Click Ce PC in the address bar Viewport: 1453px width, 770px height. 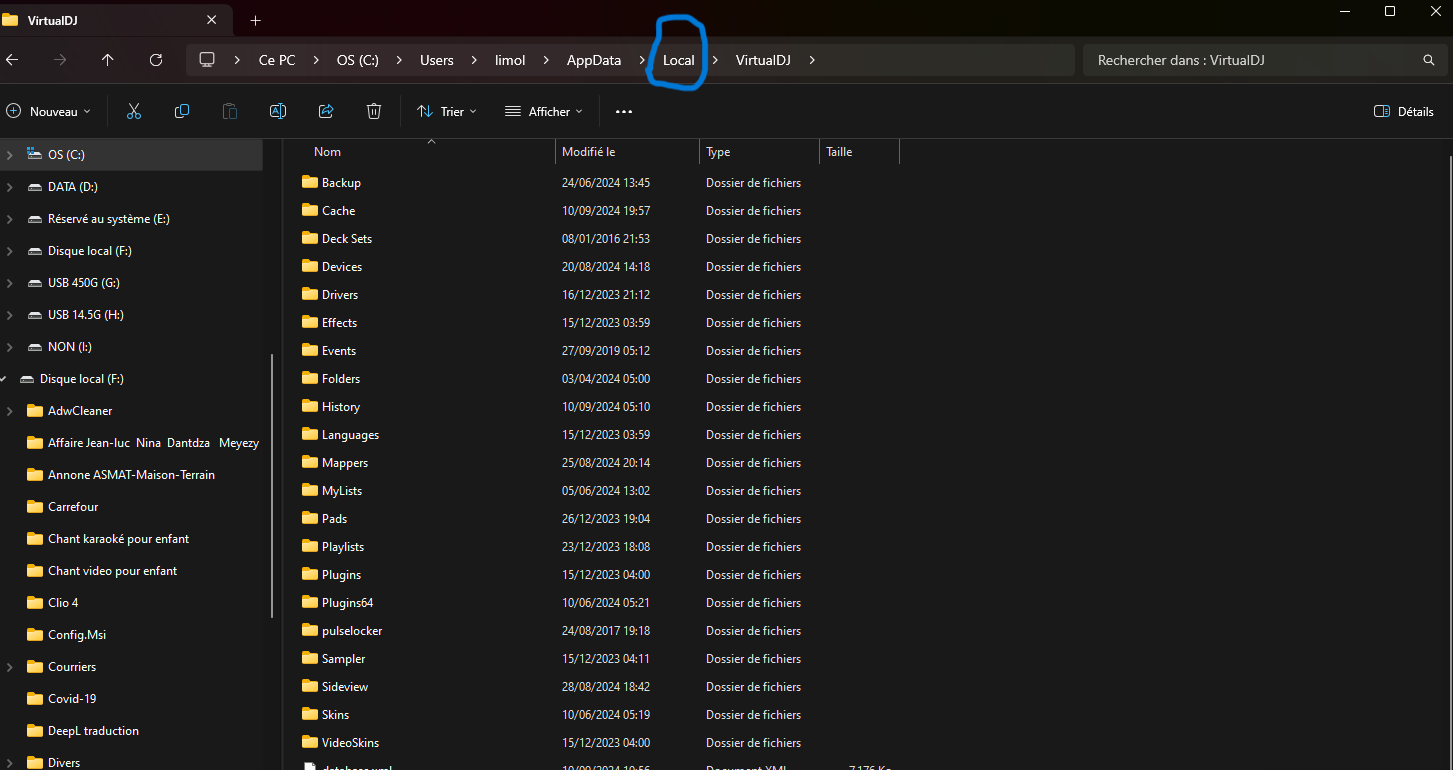277,60
